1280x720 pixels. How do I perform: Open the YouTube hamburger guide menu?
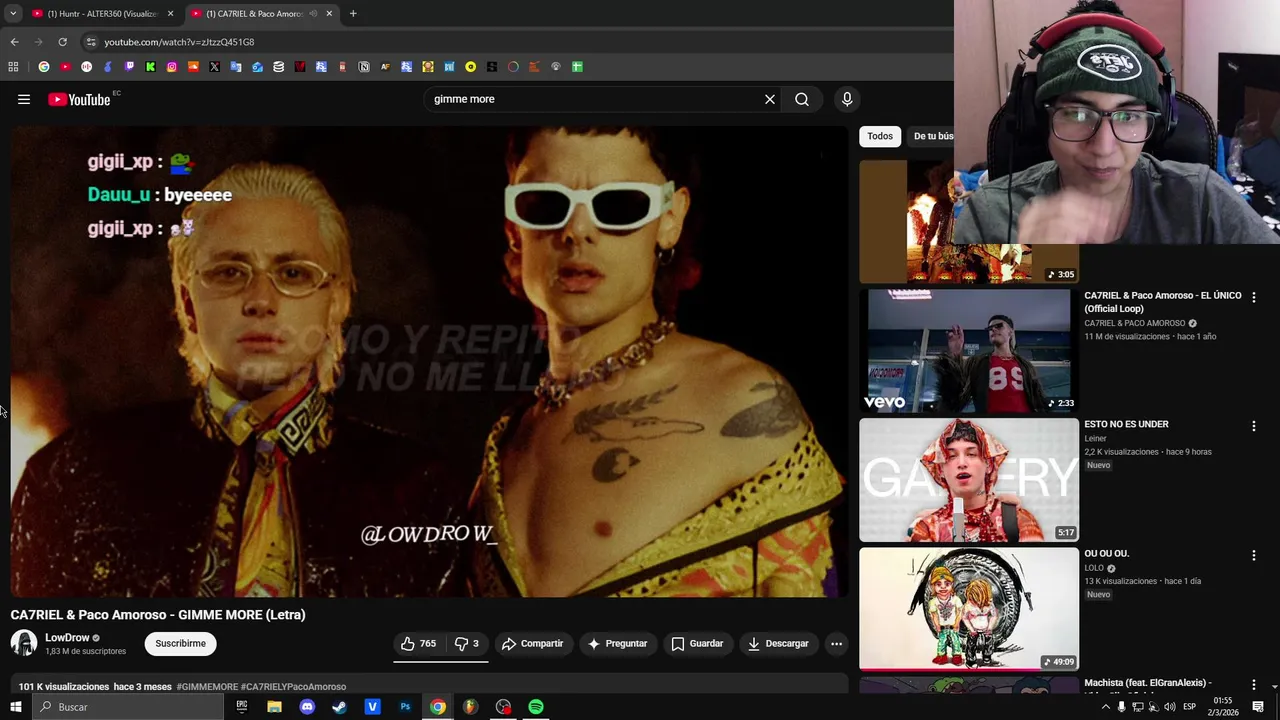tap(24, 99)
